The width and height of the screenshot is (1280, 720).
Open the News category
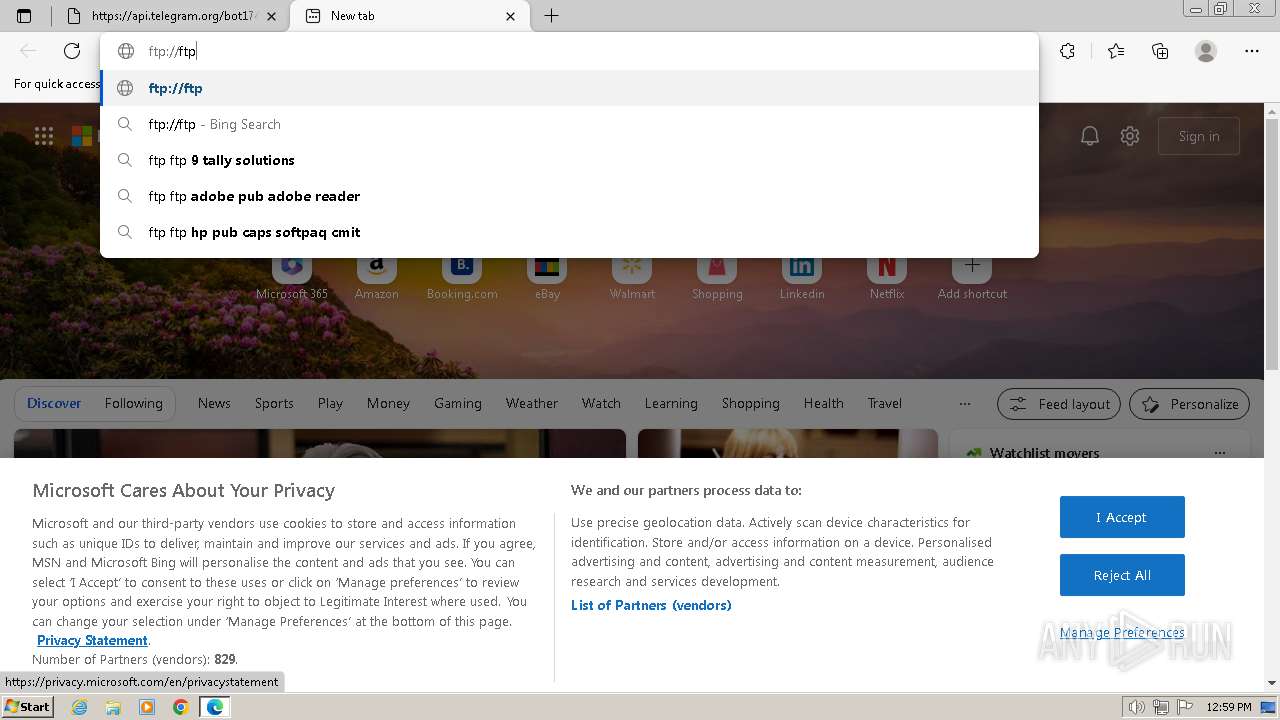(214, 403)
